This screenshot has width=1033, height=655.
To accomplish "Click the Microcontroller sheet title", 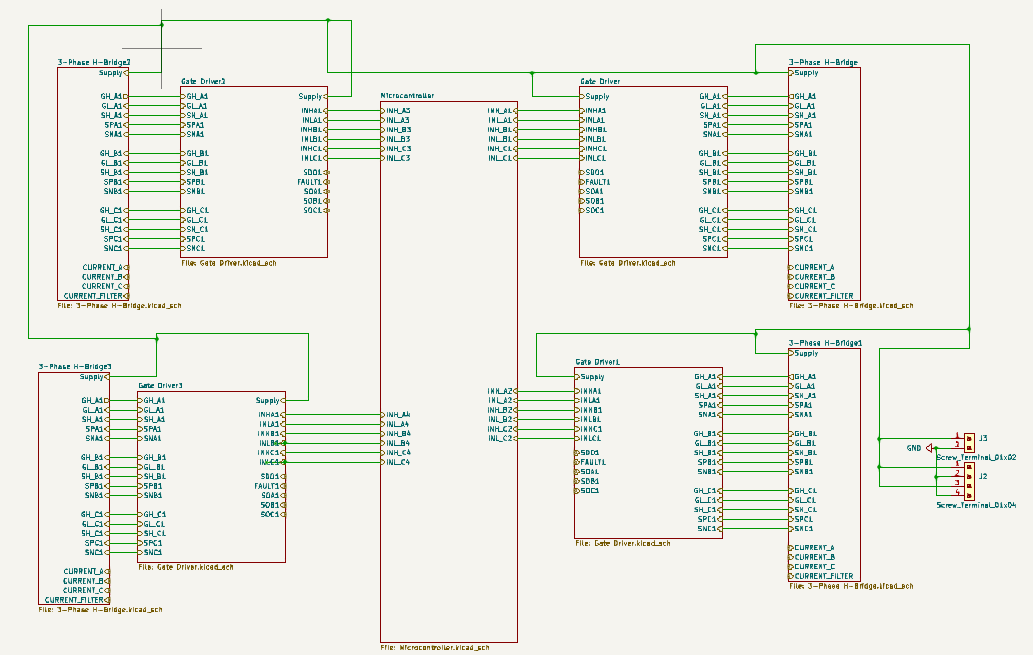I will (x=407, y=96).
